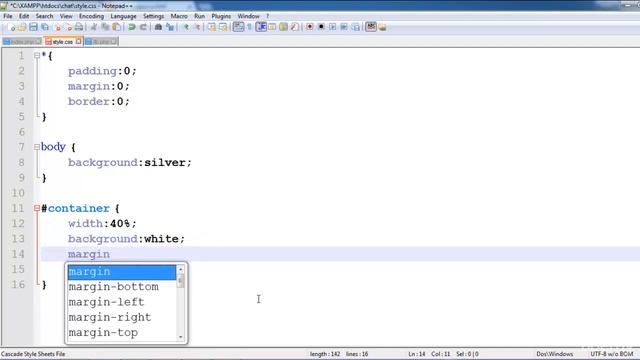The height and width of the screenshot is (360, 640).
Task: Open the Plugins menu
Action: click(221, 16)
